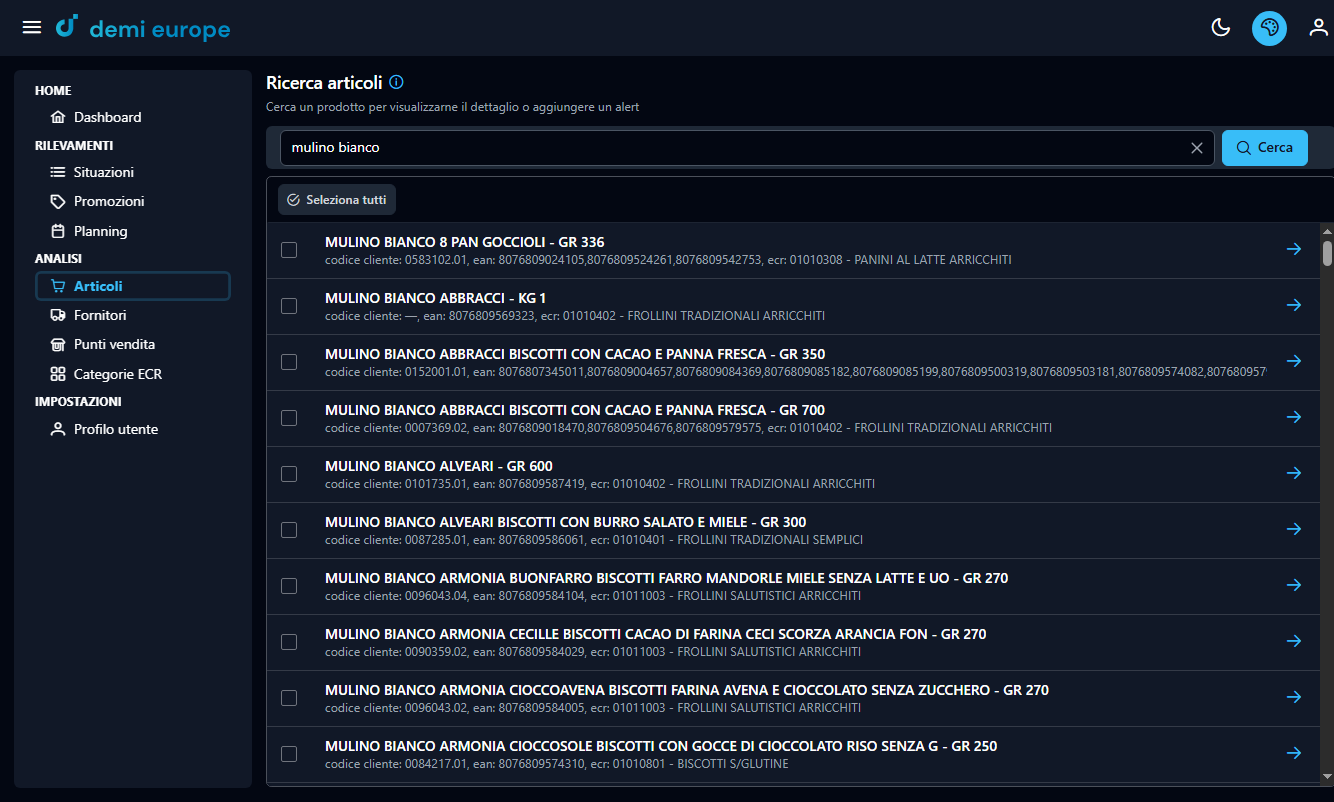Click MULINO BIANCO ARMONIA CECILLE item title
Viewport: 1334px width, 802px height.
[x=656, y=634]
